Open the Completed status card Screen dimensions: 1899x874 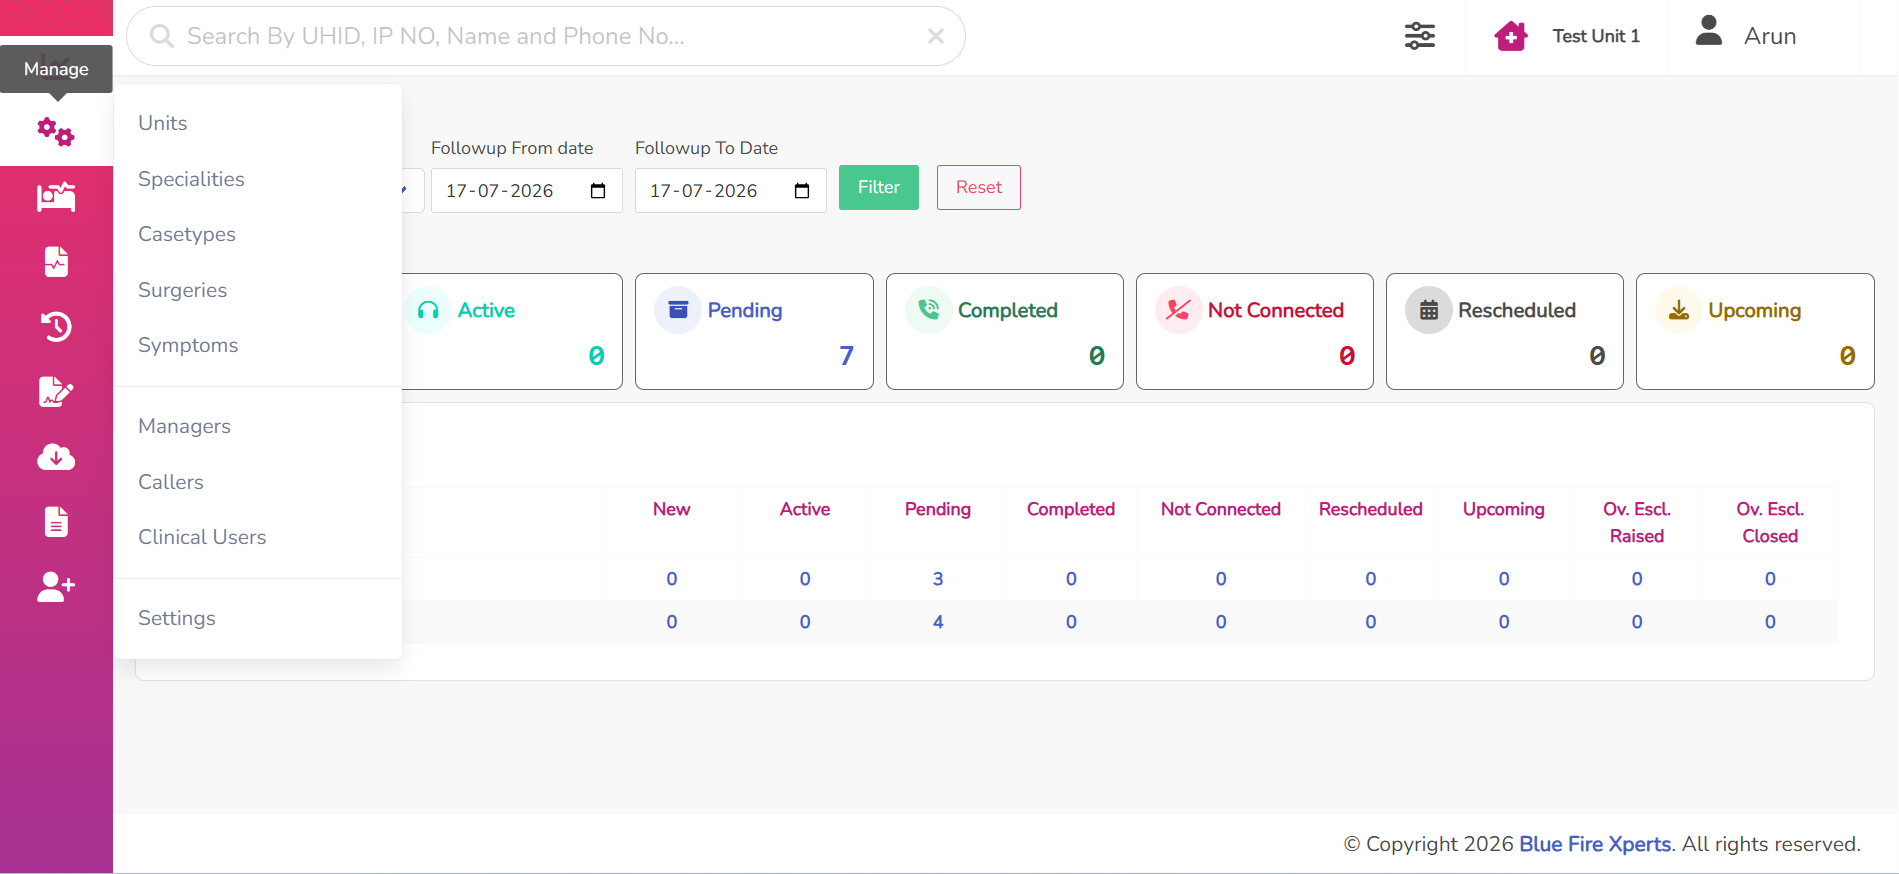click(x=1005, y=331)
